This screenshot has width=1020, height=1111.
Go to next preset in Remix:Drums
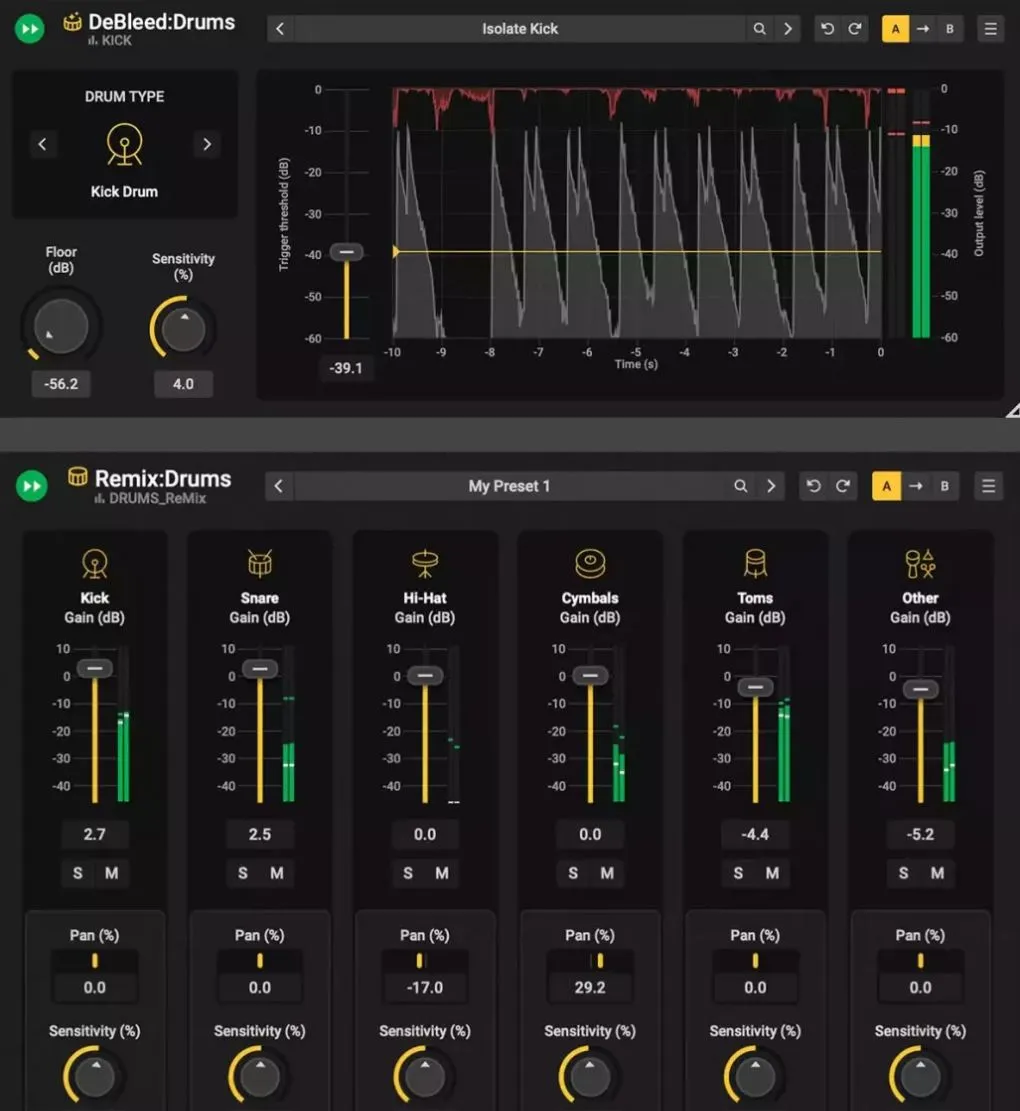771,486
